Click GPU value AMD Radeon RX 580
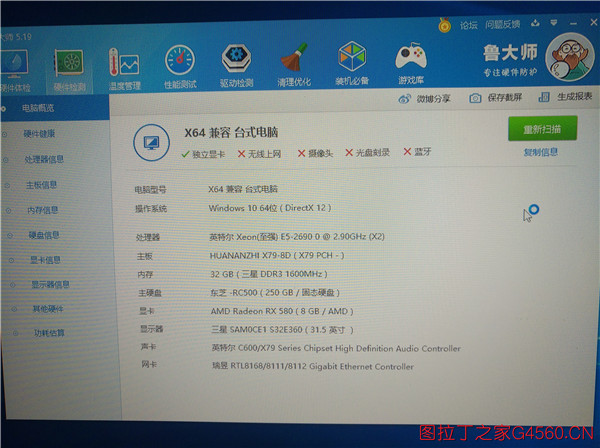This screenshot has width=600, height=448. pyautogui.click(x=282, y=311)
